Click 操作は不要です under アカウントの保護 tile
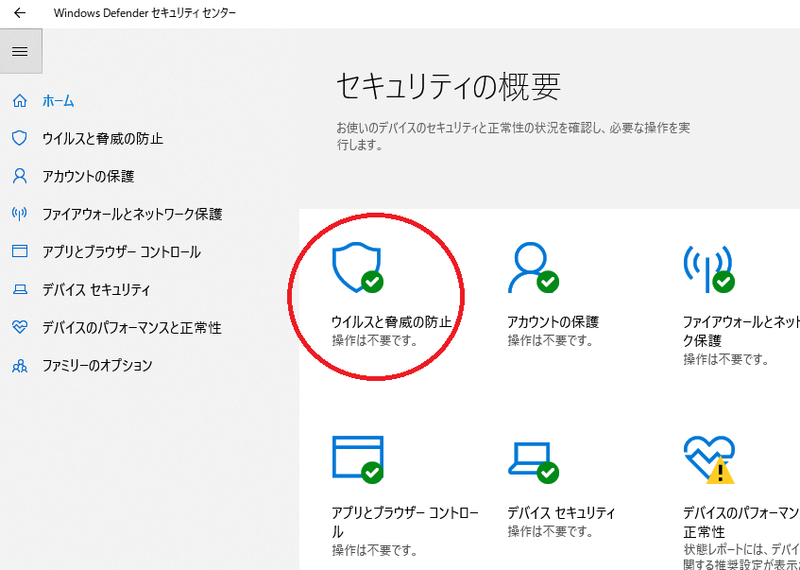 [551, 340]
